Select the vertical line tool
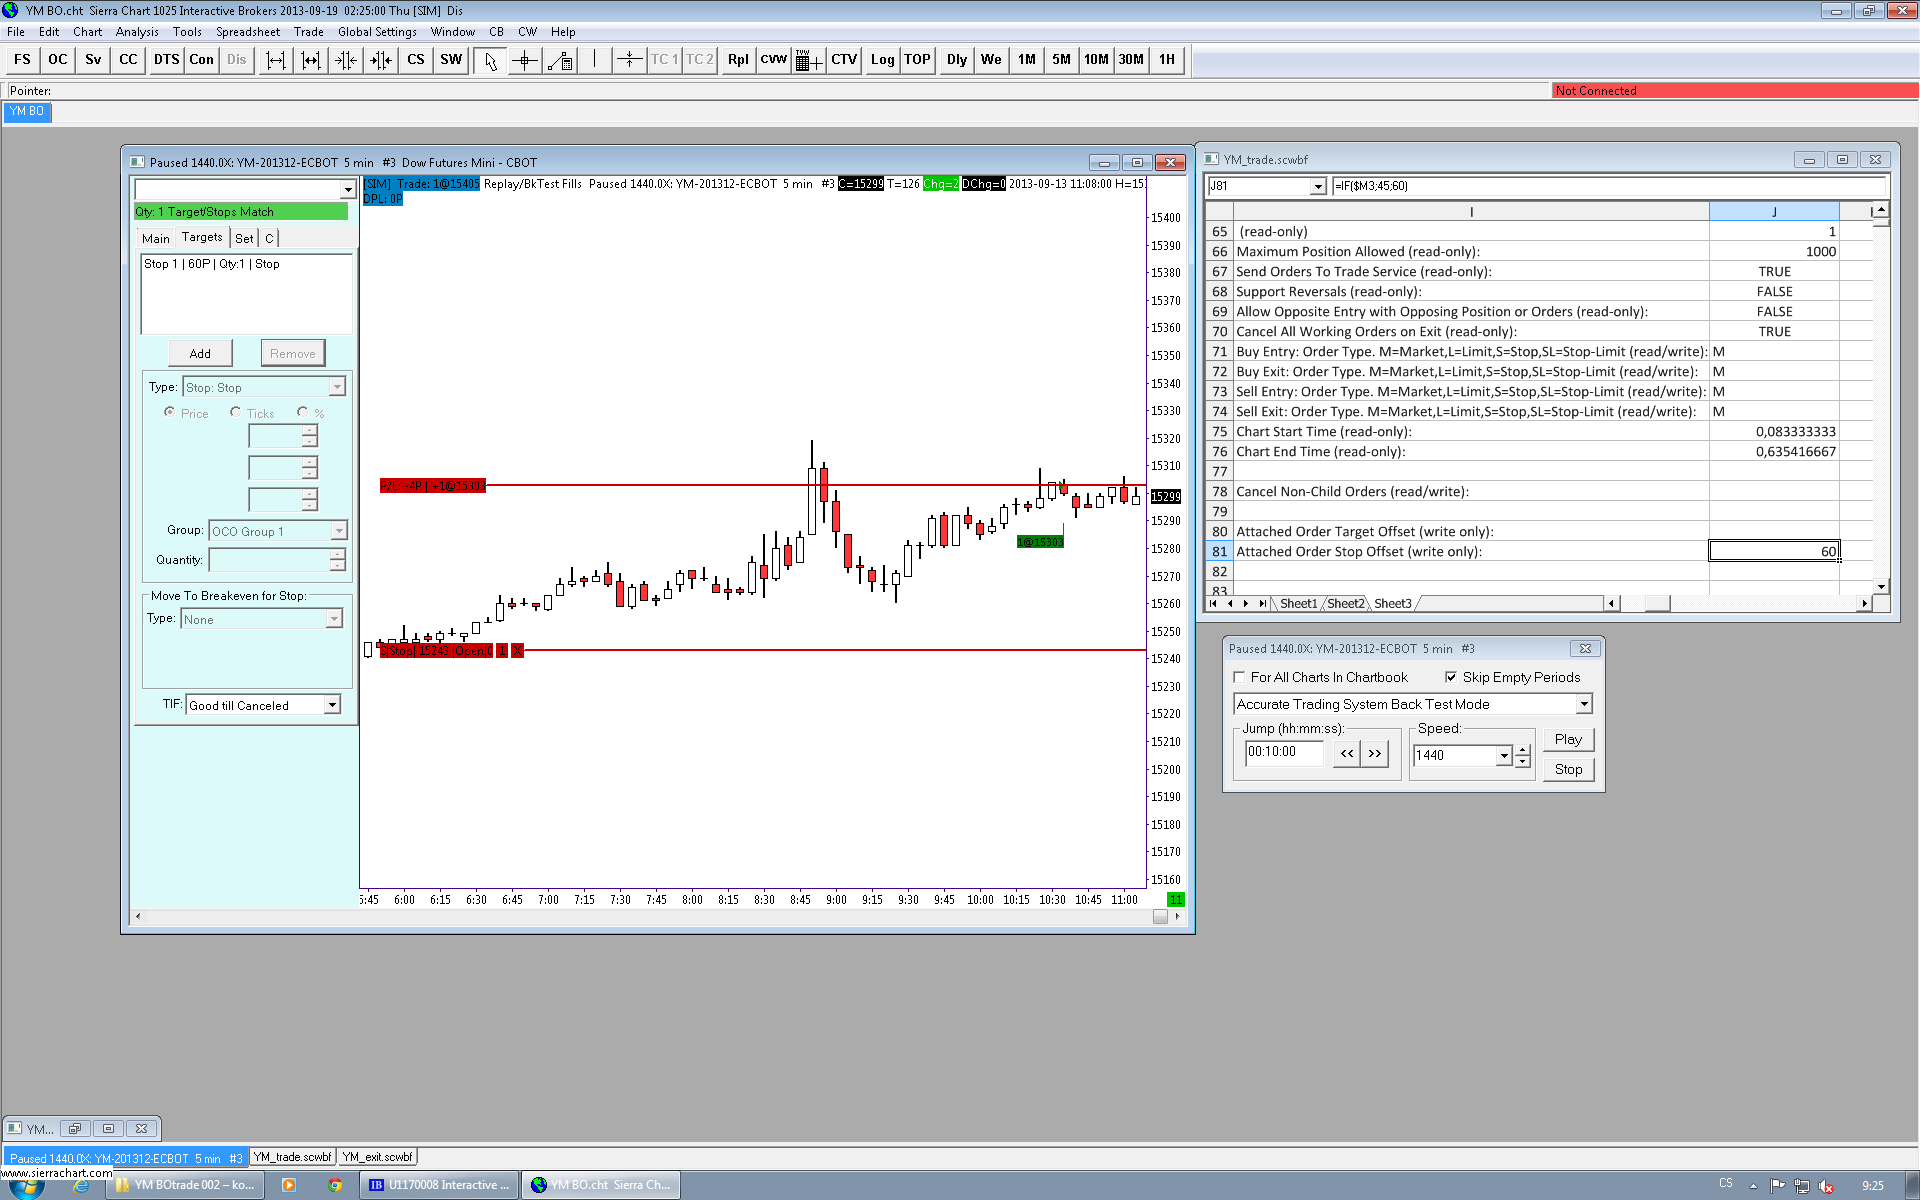The width and height of the screenshot is (1920, 1200). tap(595, 60)
